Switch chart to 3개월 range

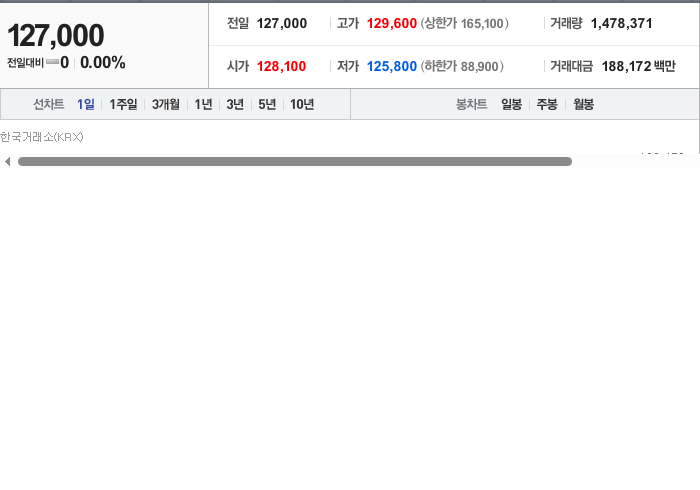[166, 104]
